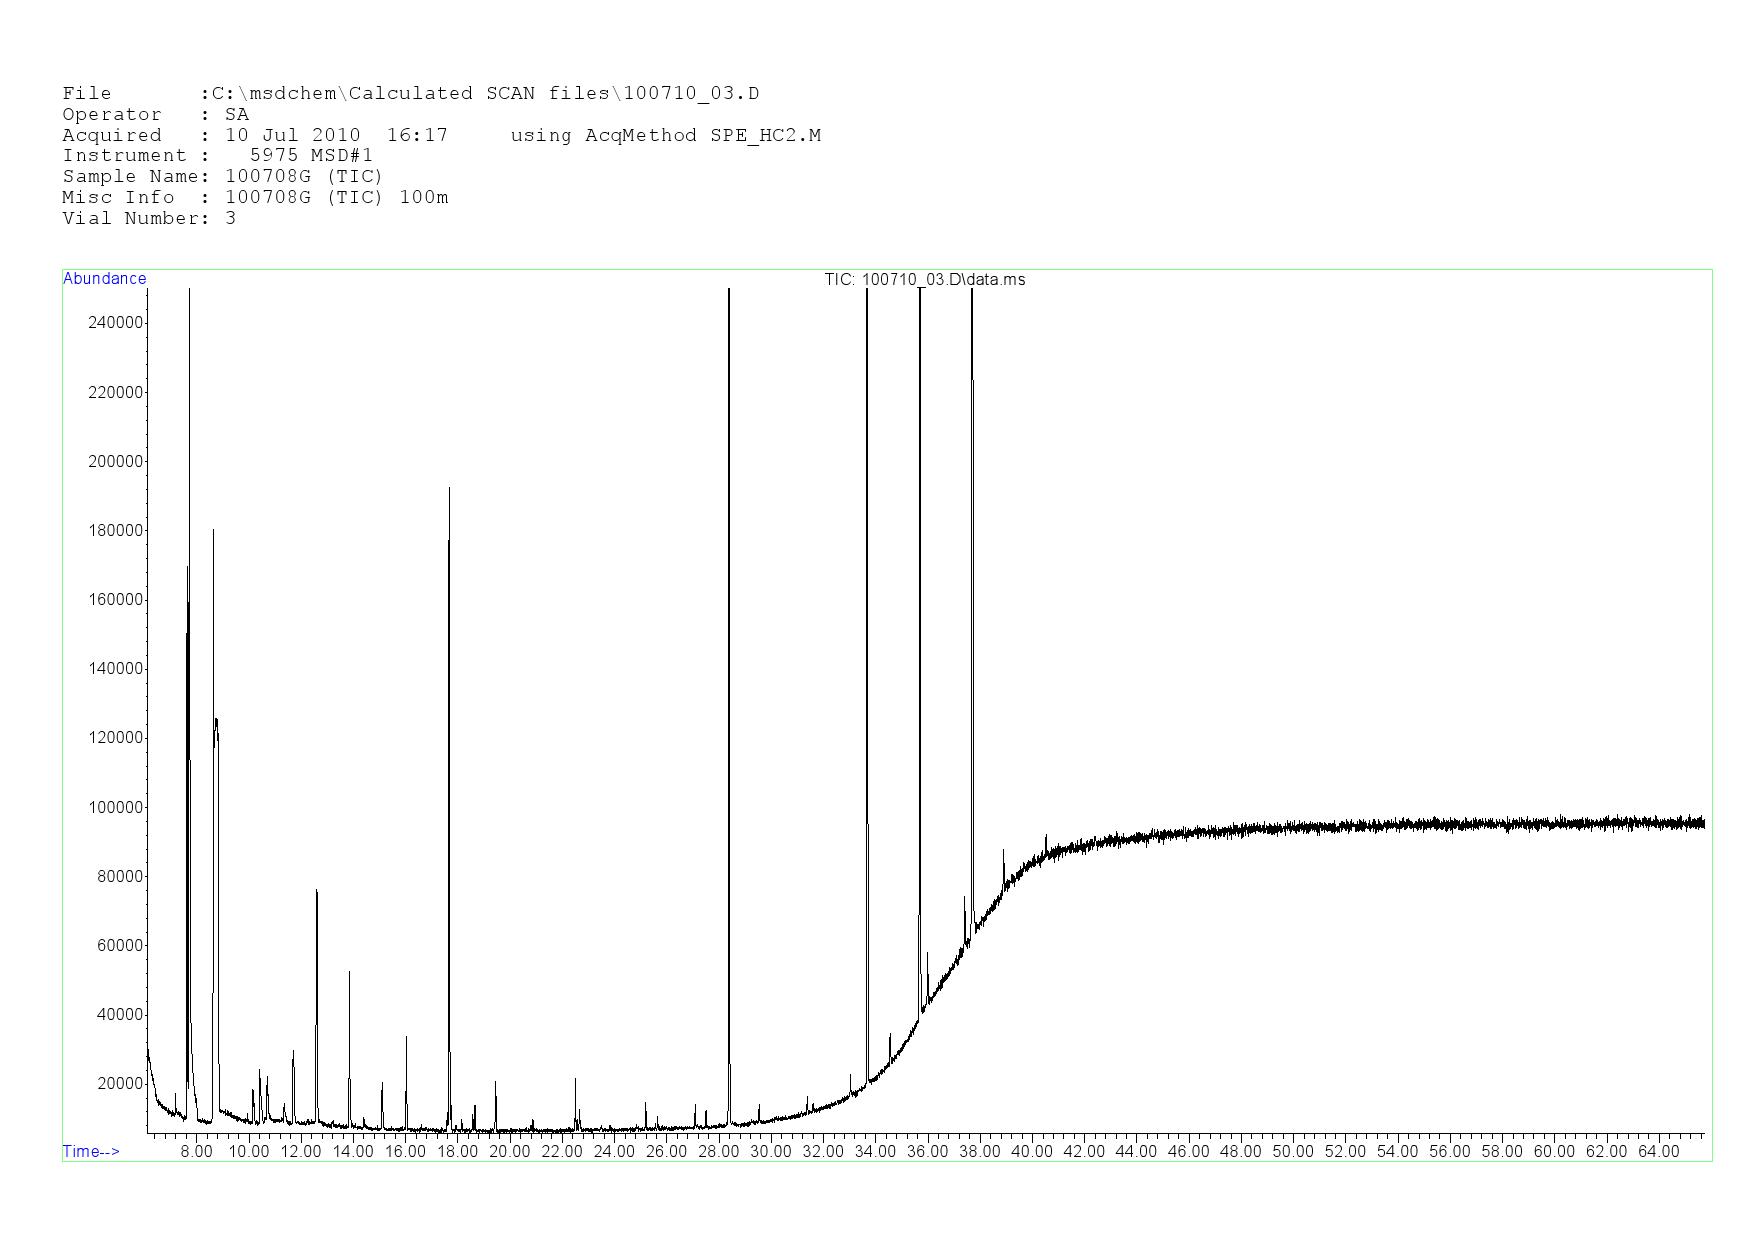
Task: Click the Operator value SA
Action: (237, 115)
